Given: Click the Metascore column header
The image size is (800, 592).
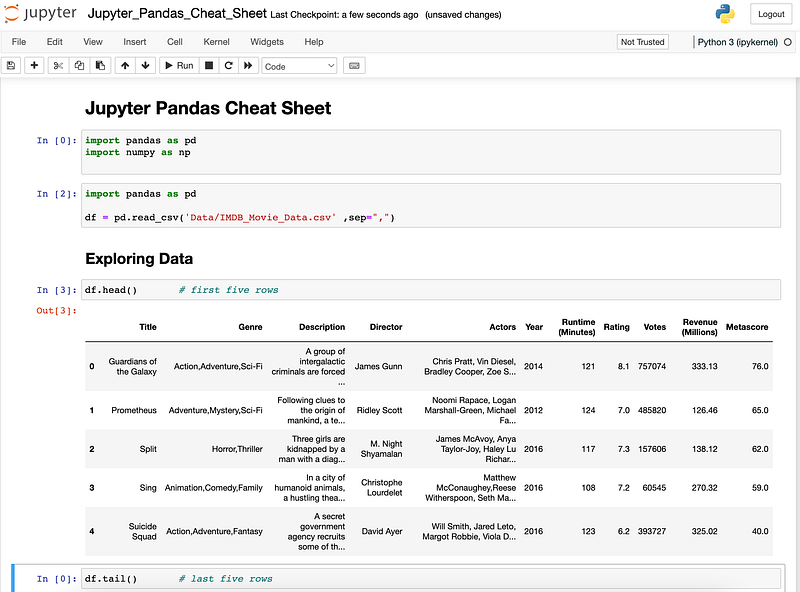Looking at the screenshot, I should [x=747, y=327].
